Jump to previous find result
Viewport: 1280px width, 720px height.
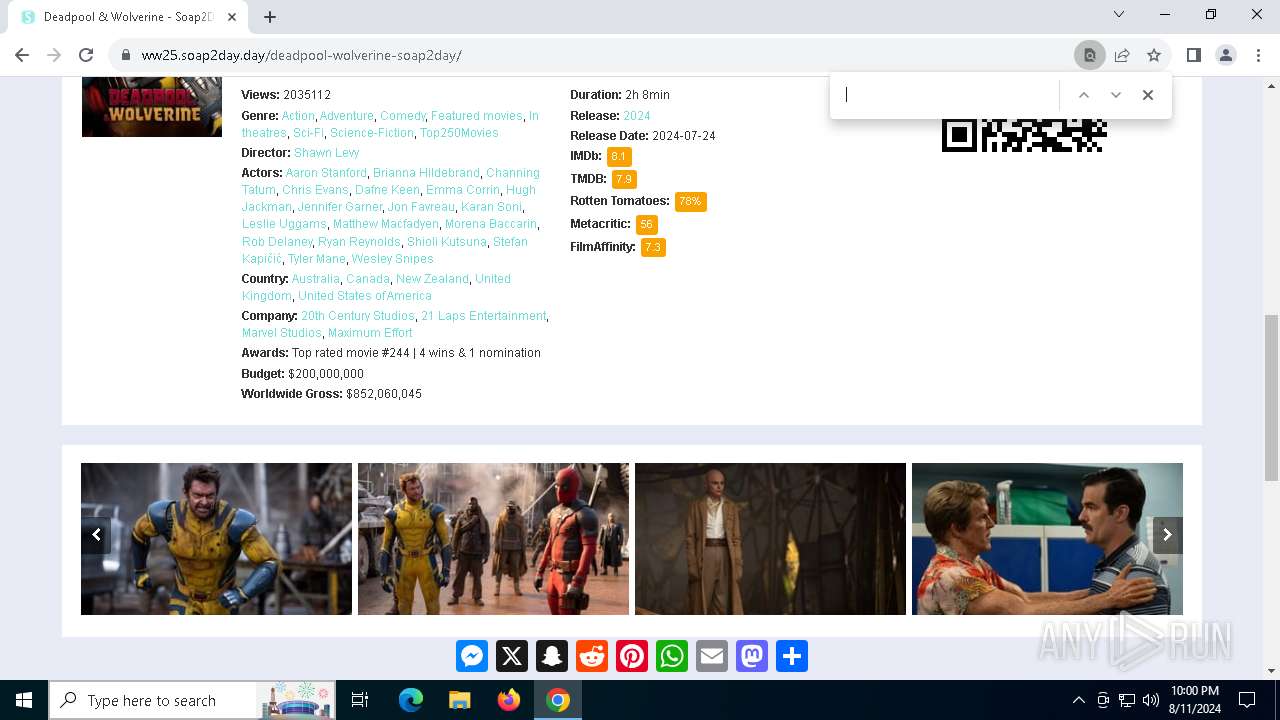tap(1083, 95)
